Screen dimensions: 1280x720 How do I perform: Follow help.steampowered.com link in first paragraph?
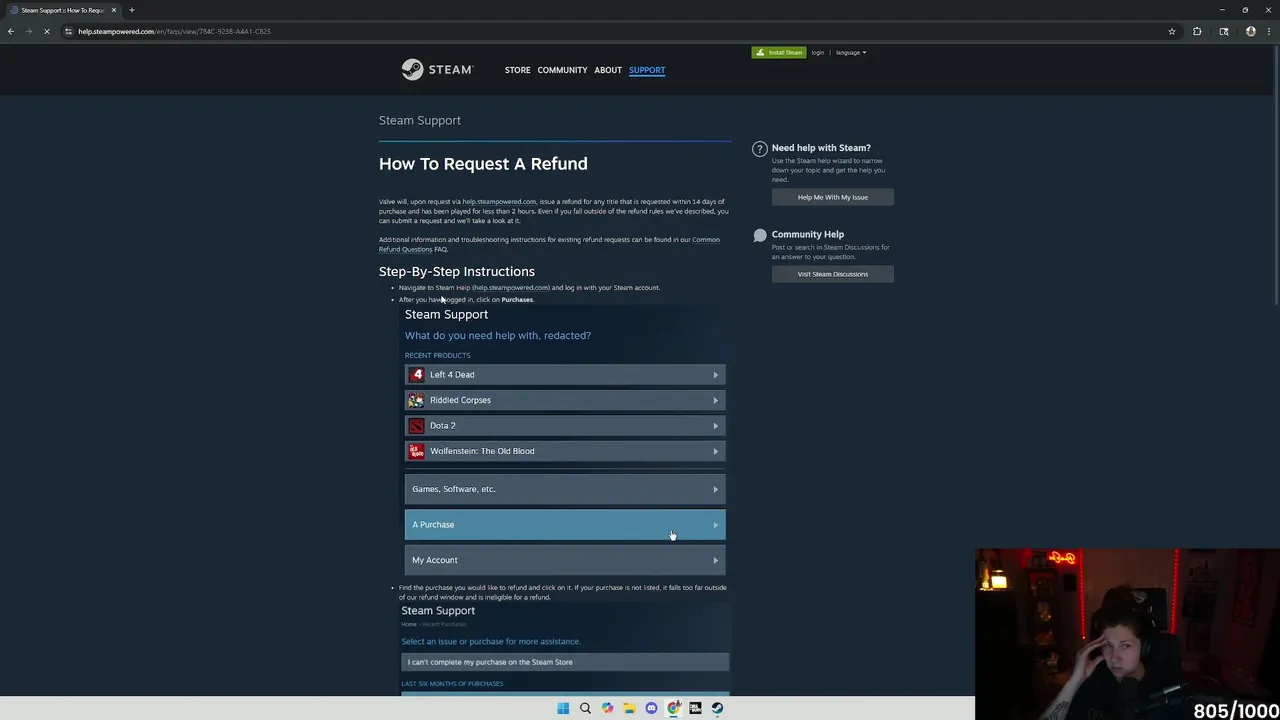coord(499,202)
